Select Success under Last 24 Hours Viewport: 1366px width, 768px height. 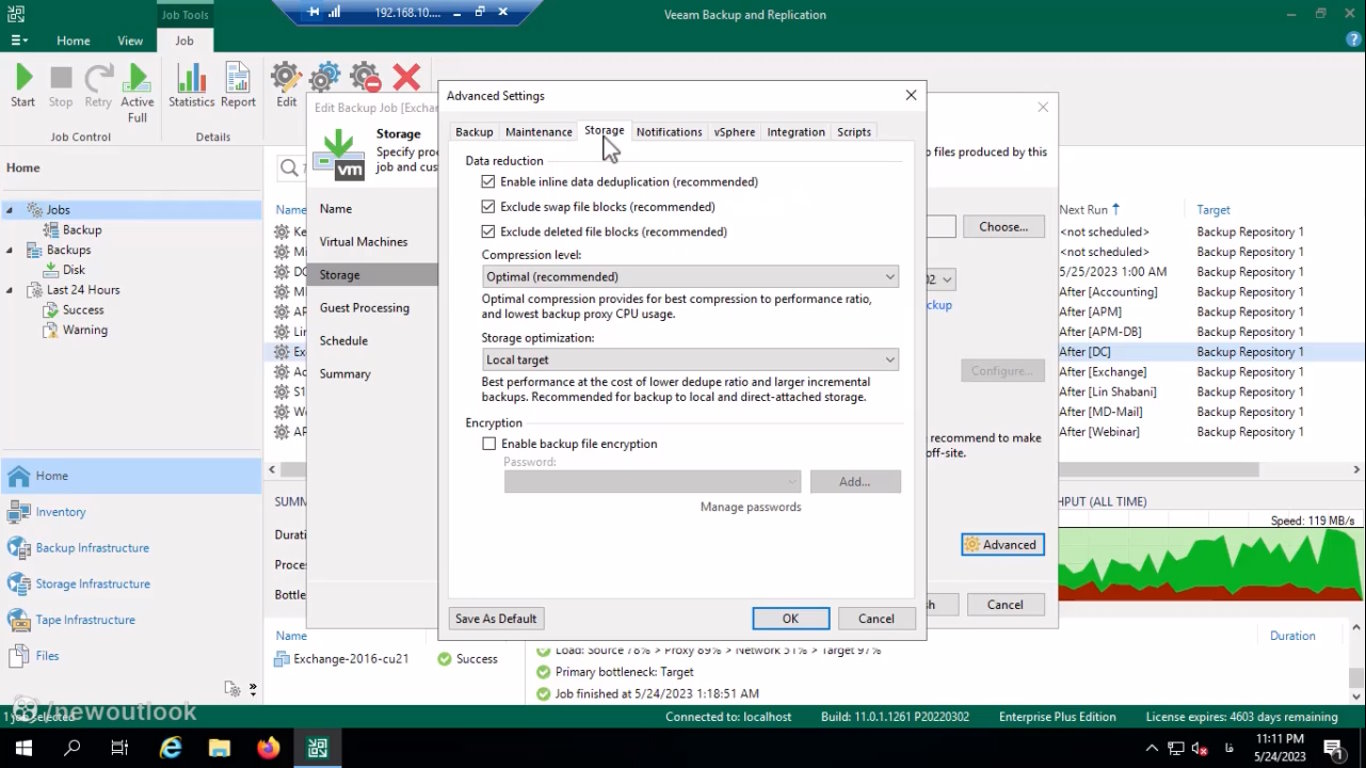[73, 310]
